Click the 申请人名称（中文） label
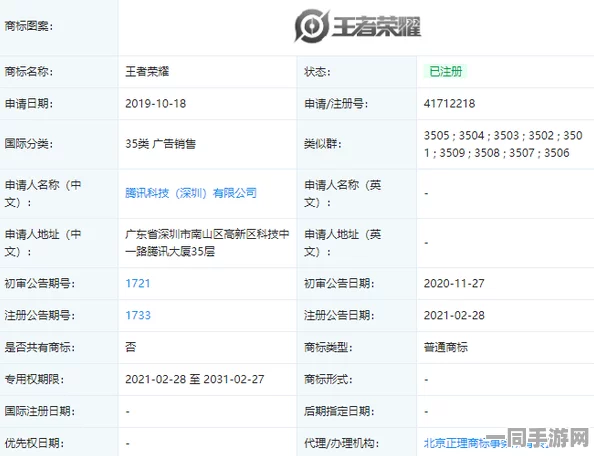This screenshot has width=594, height=456. coord(43,194)
